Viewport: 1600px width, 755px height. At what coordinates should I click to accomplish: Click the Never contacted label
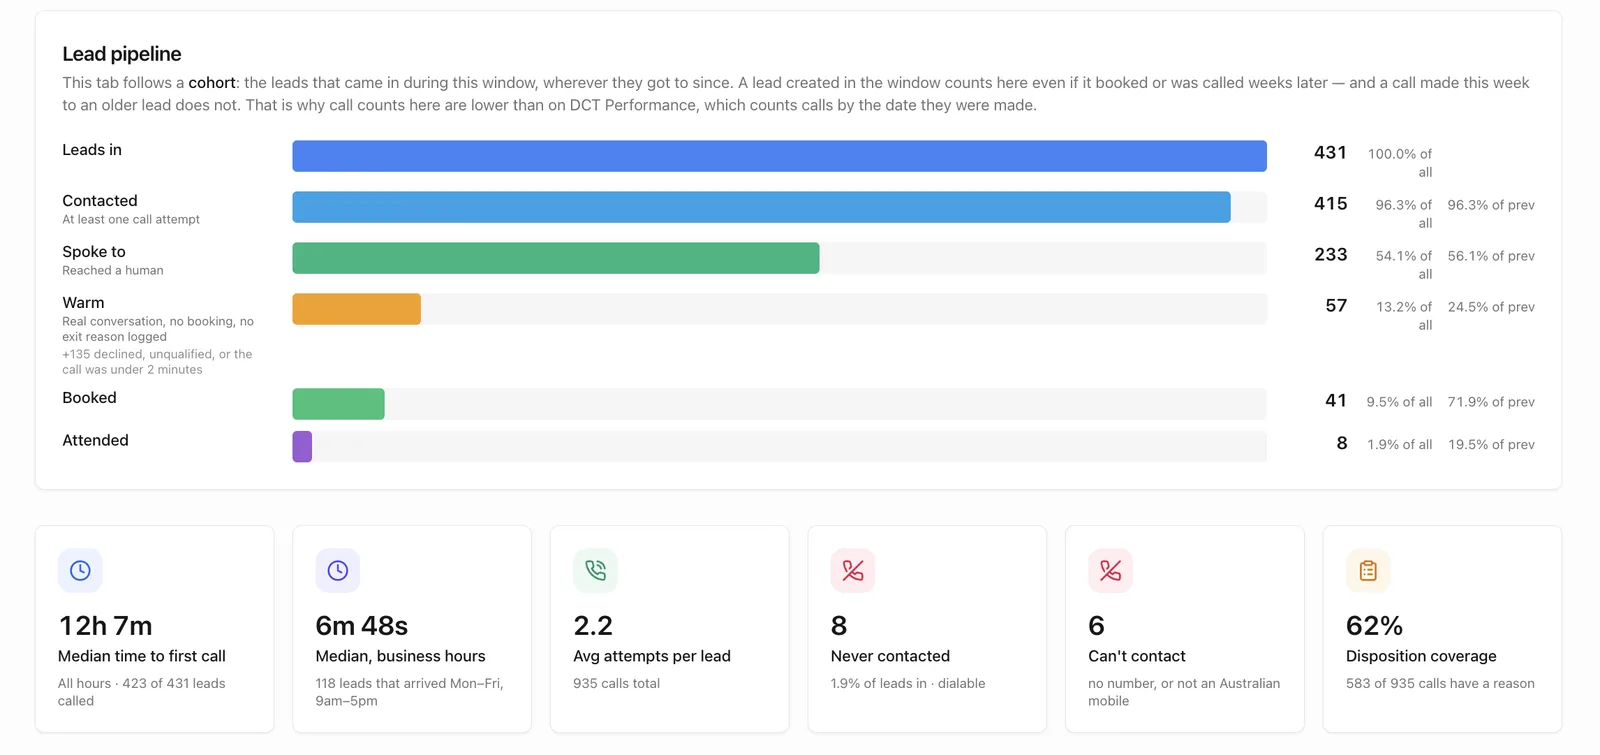890,656
